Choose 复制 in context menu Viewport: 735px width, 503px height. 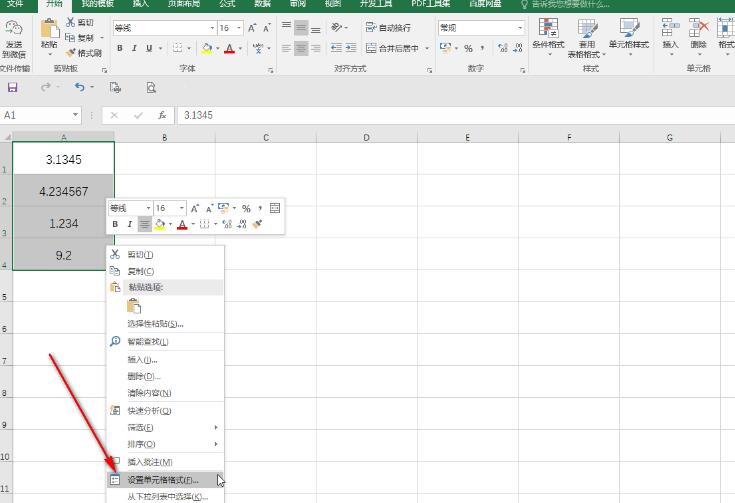coord(165,271)
